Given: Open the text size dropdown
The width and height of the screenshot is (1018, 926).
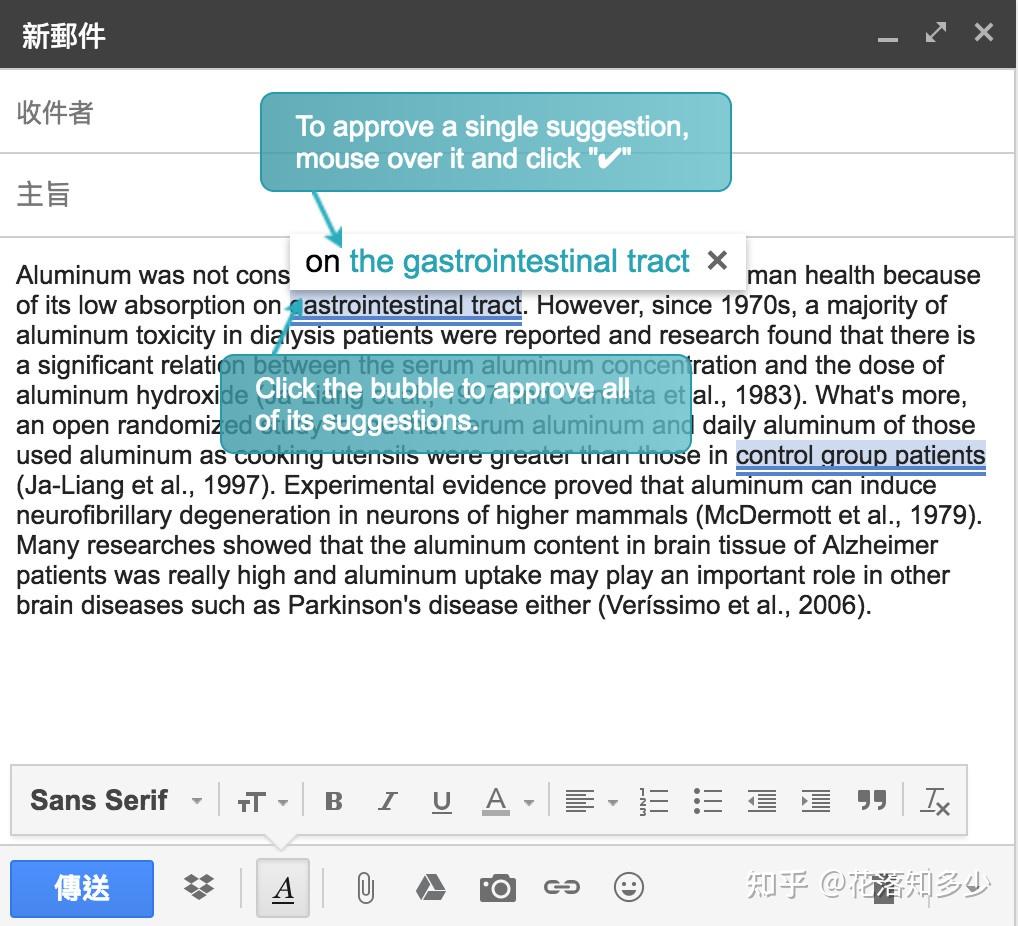Looking at the screenshot, I should (262, 802).
